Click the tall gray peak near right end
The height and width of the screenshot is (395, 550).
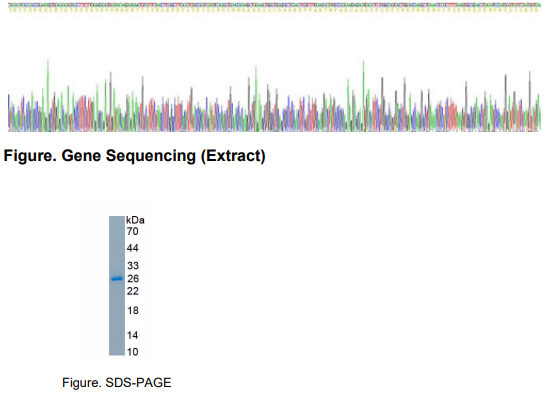[530, 93]
